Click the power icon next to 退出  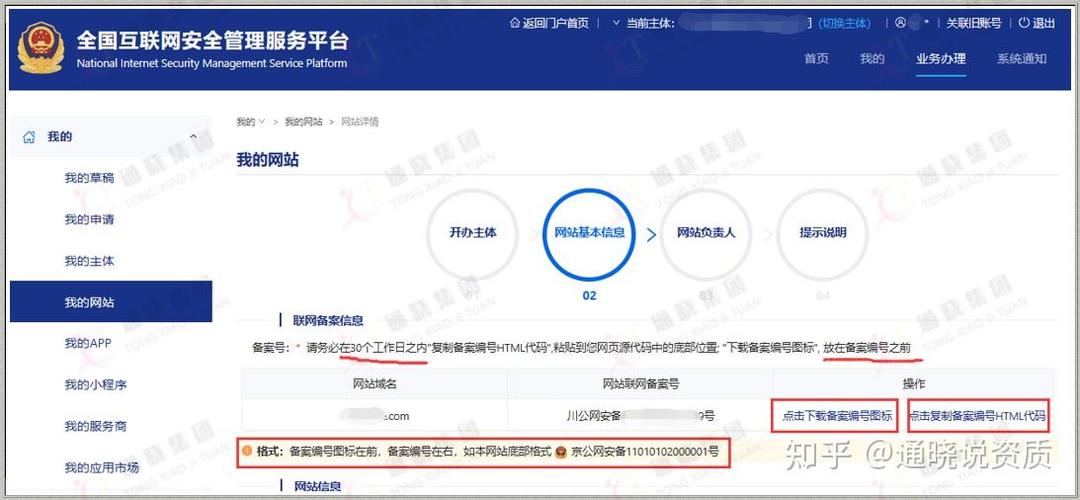[1024, 23]
